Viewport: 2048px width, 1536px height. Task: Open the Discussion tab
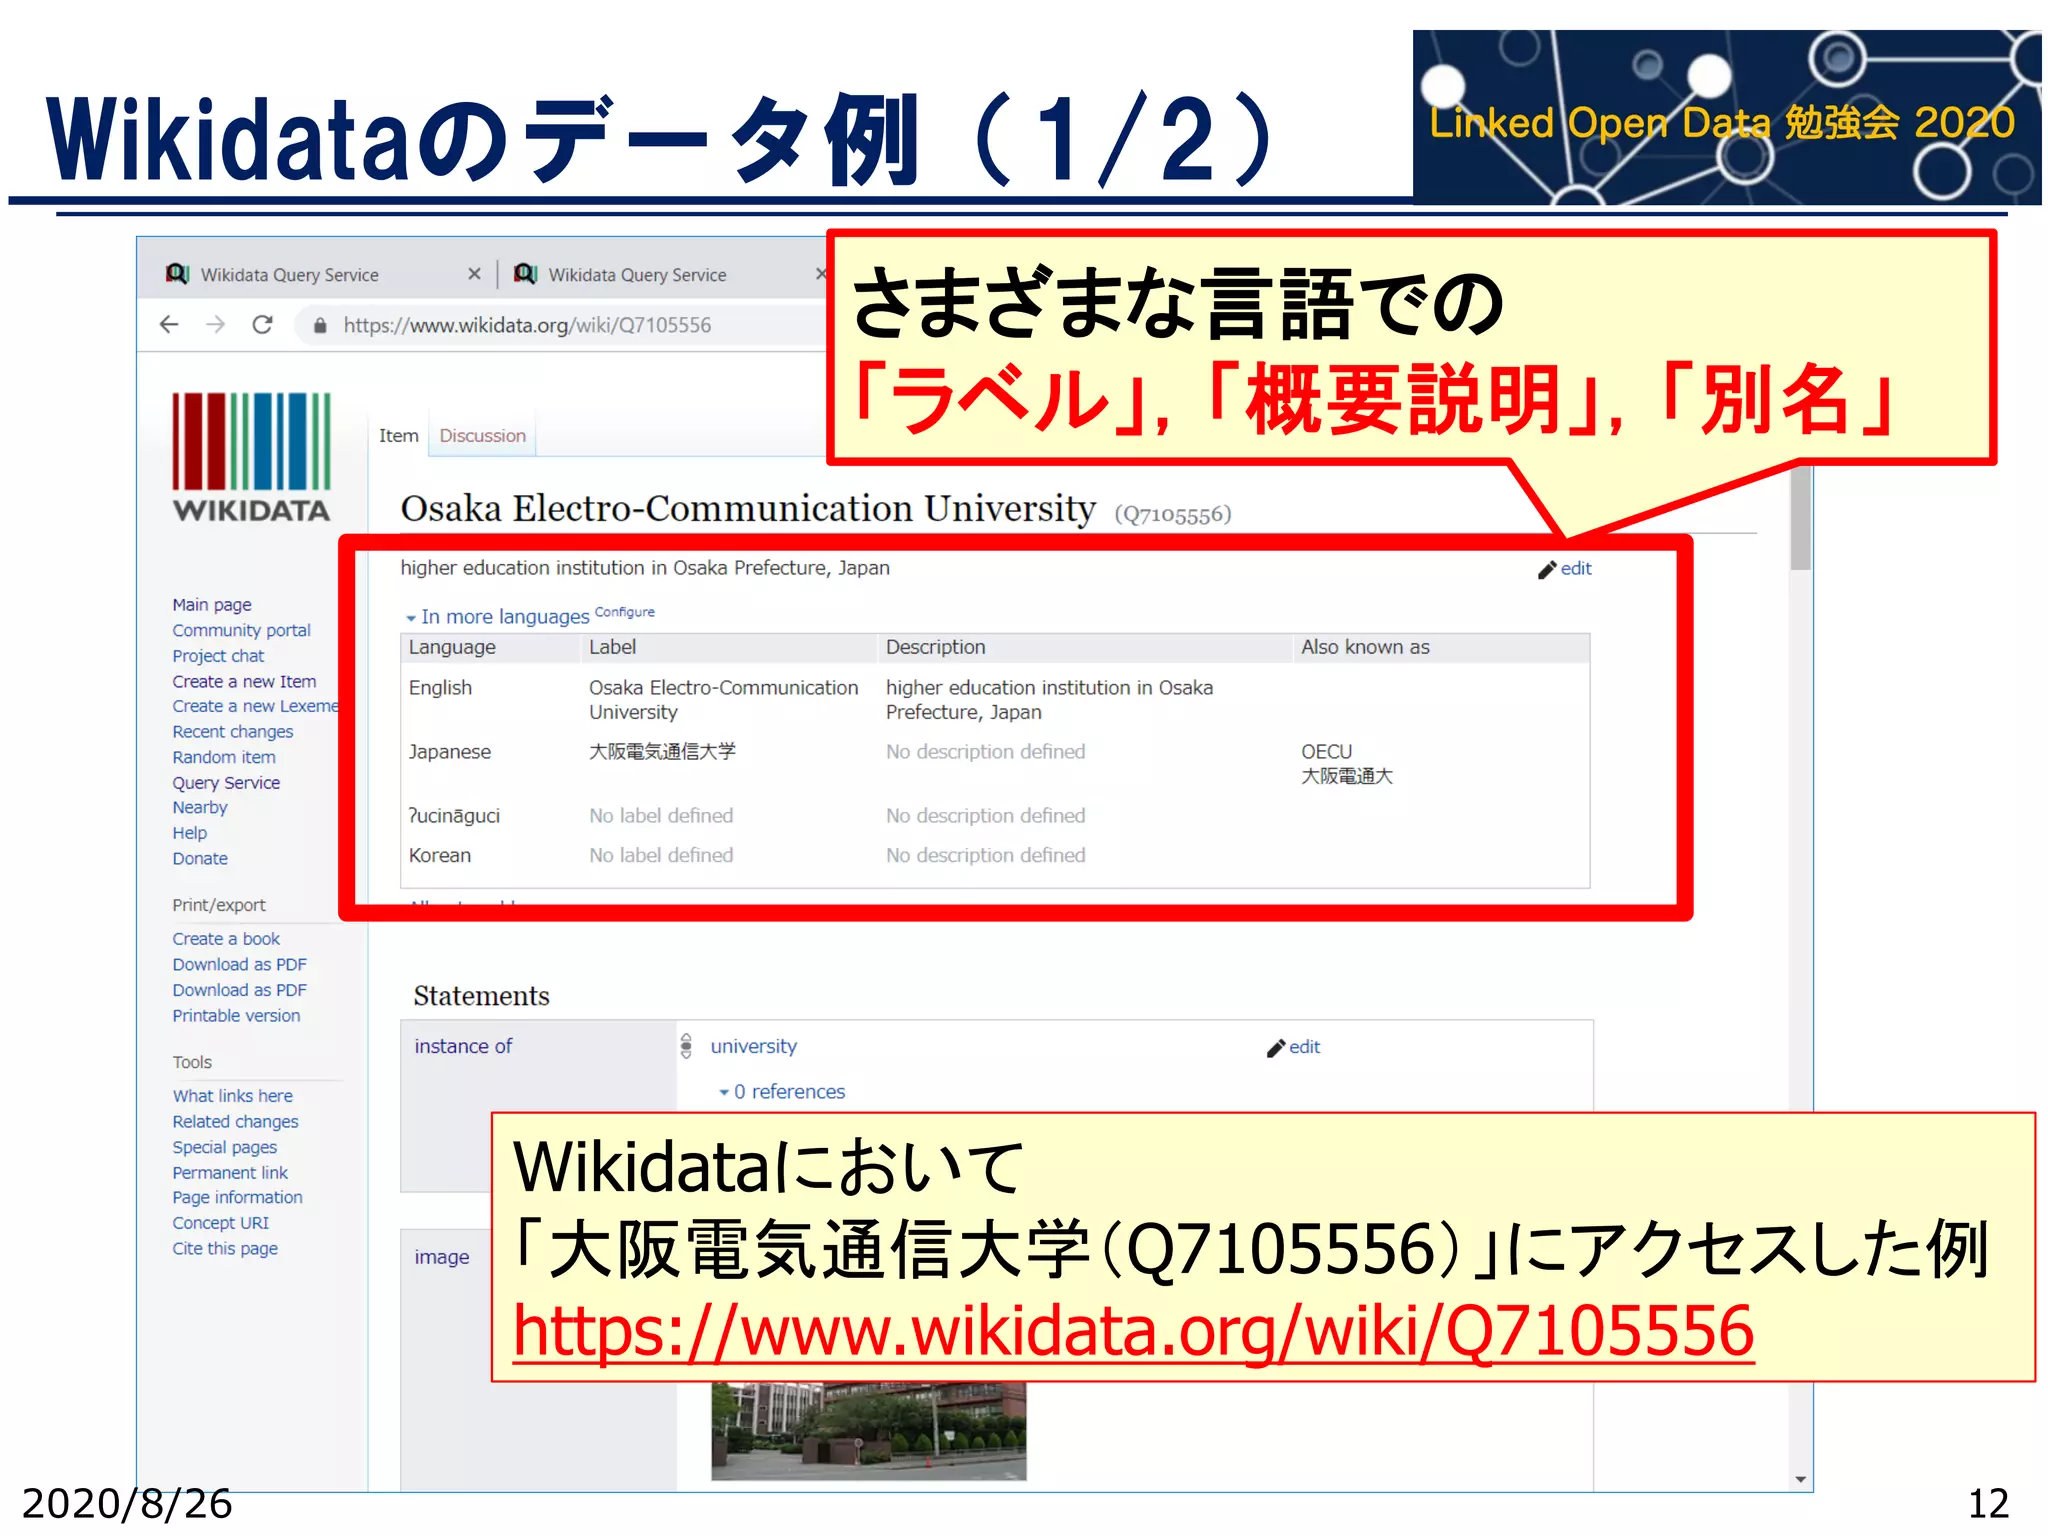tap(482, 436)
